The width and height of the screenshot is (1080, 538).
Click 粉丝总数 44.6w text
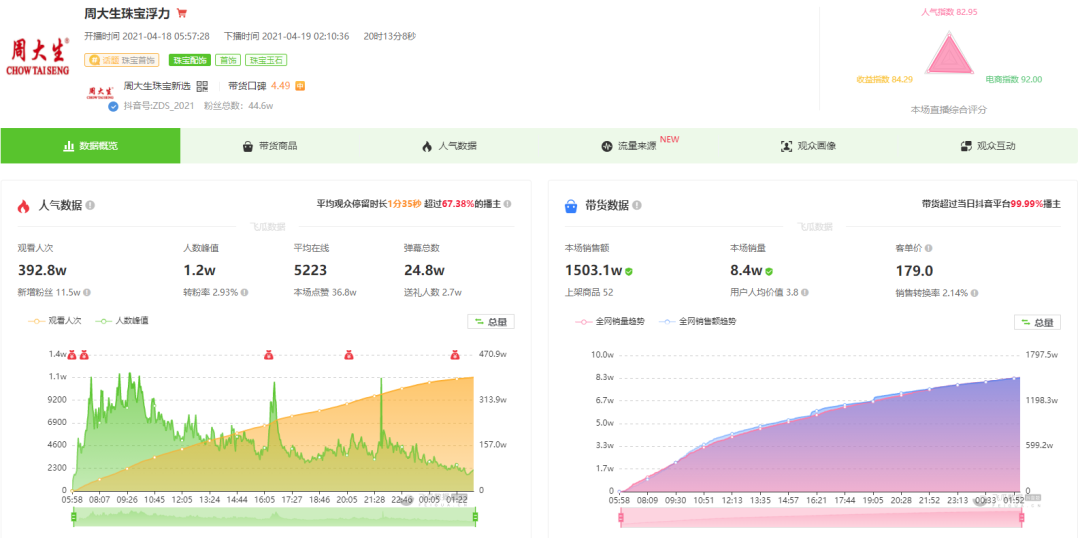tap(238, 106)
